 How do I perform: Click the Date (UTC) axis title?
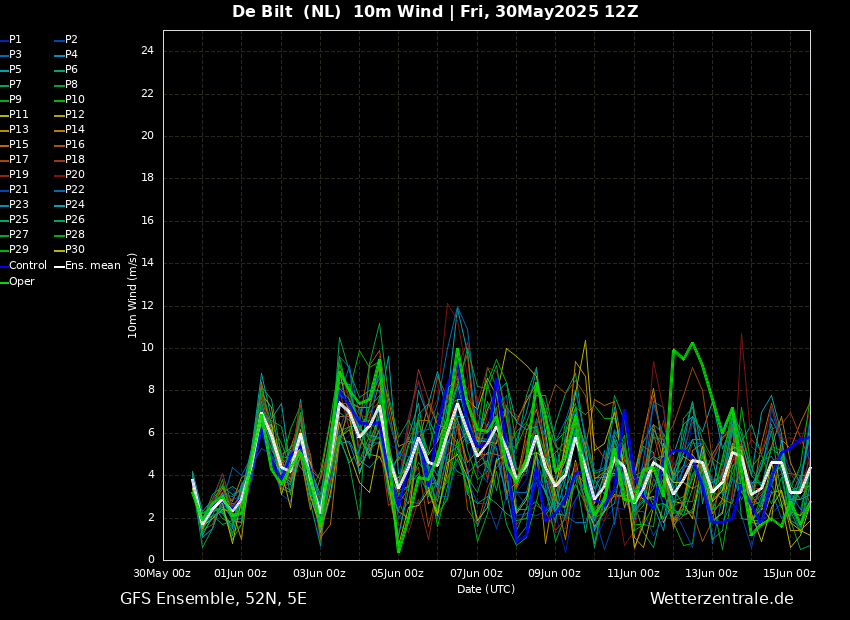486,590
